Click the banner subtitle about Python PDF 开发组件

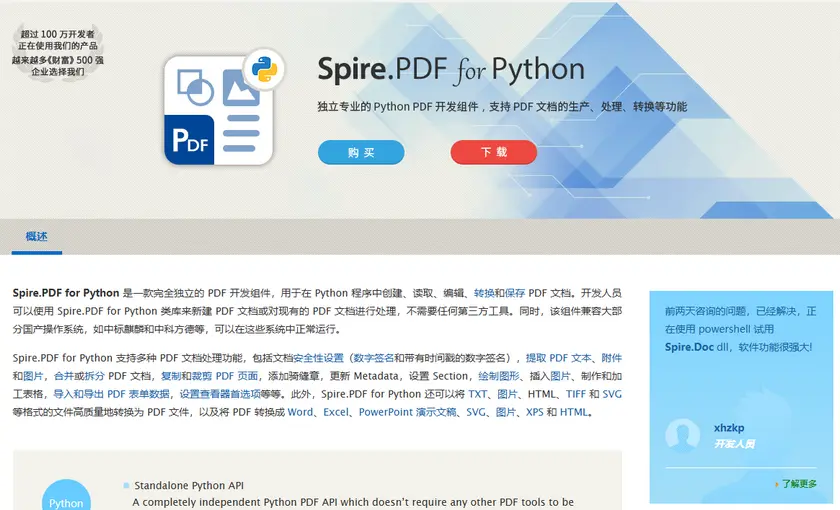[502, 107]
